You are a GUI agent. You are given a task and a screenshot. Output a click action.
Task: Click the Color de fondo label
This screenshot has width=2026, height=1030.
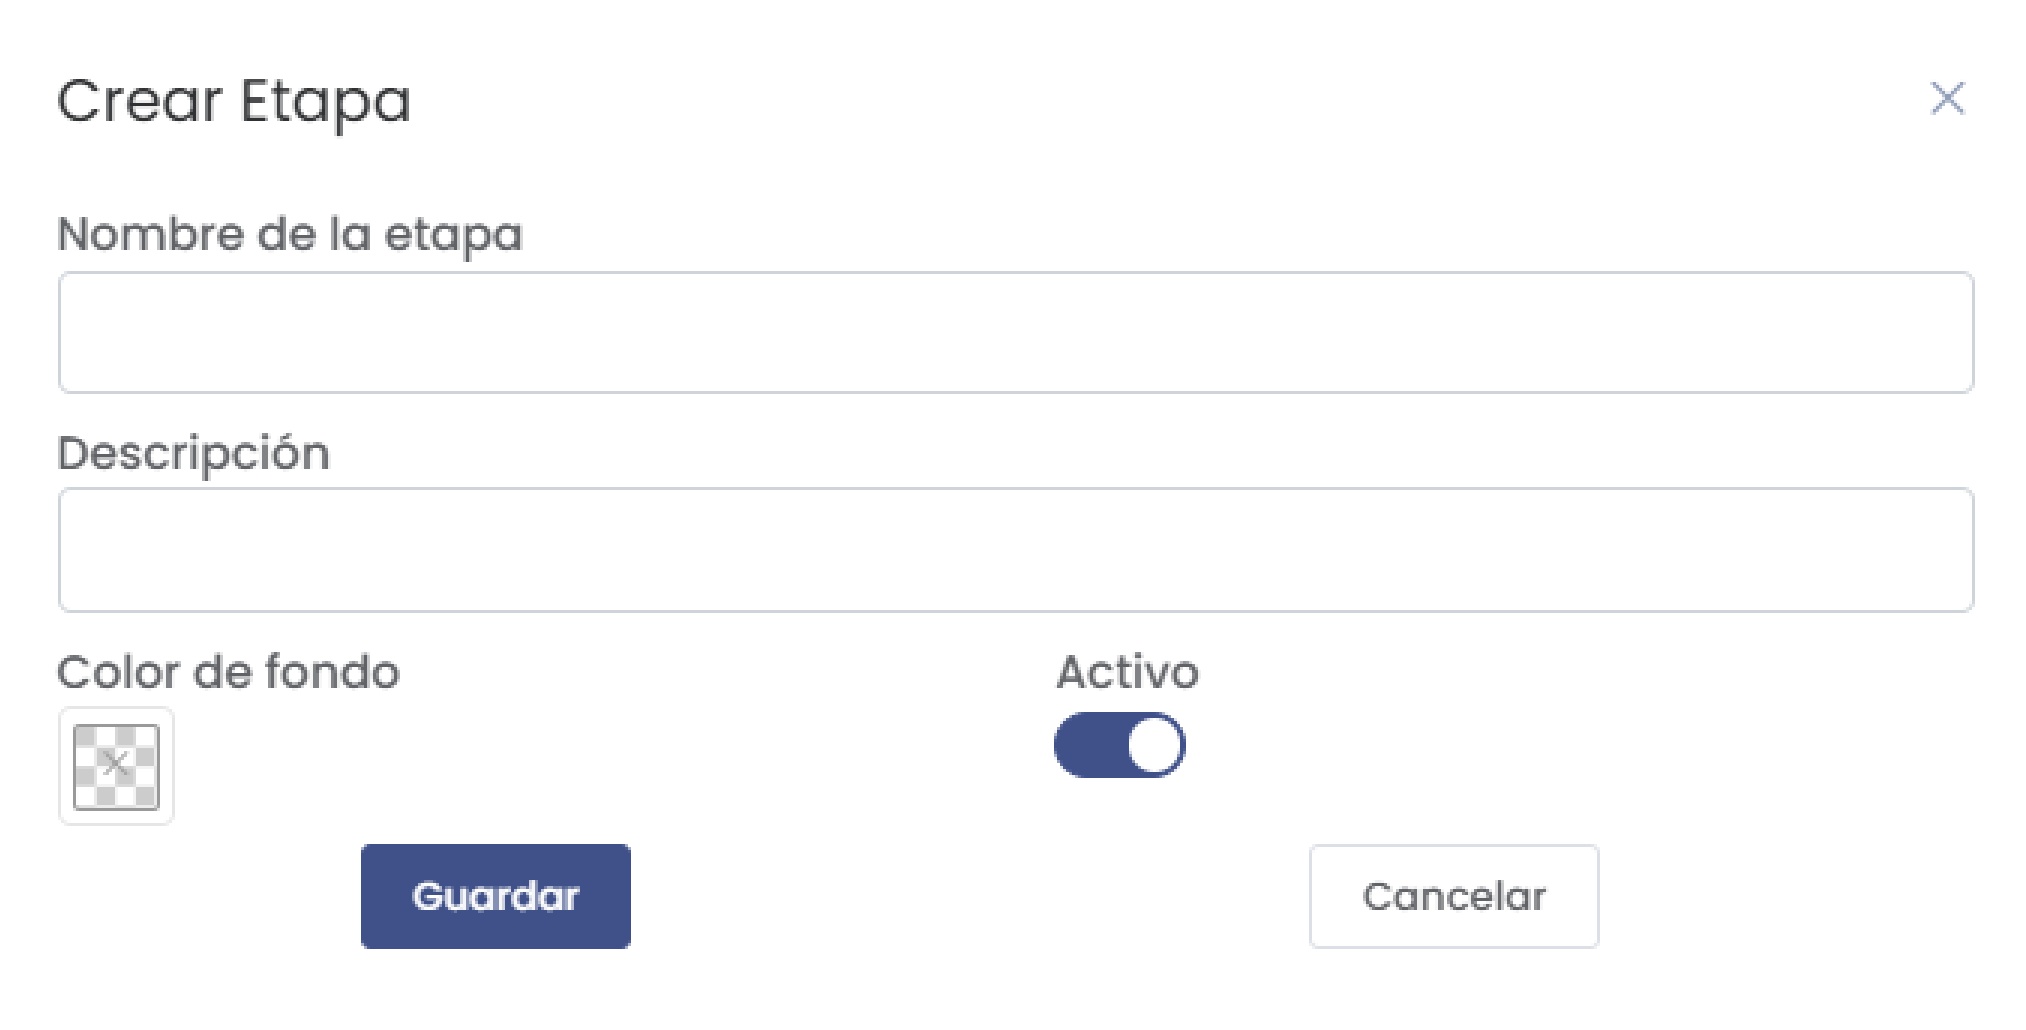(x=228, y=672)
